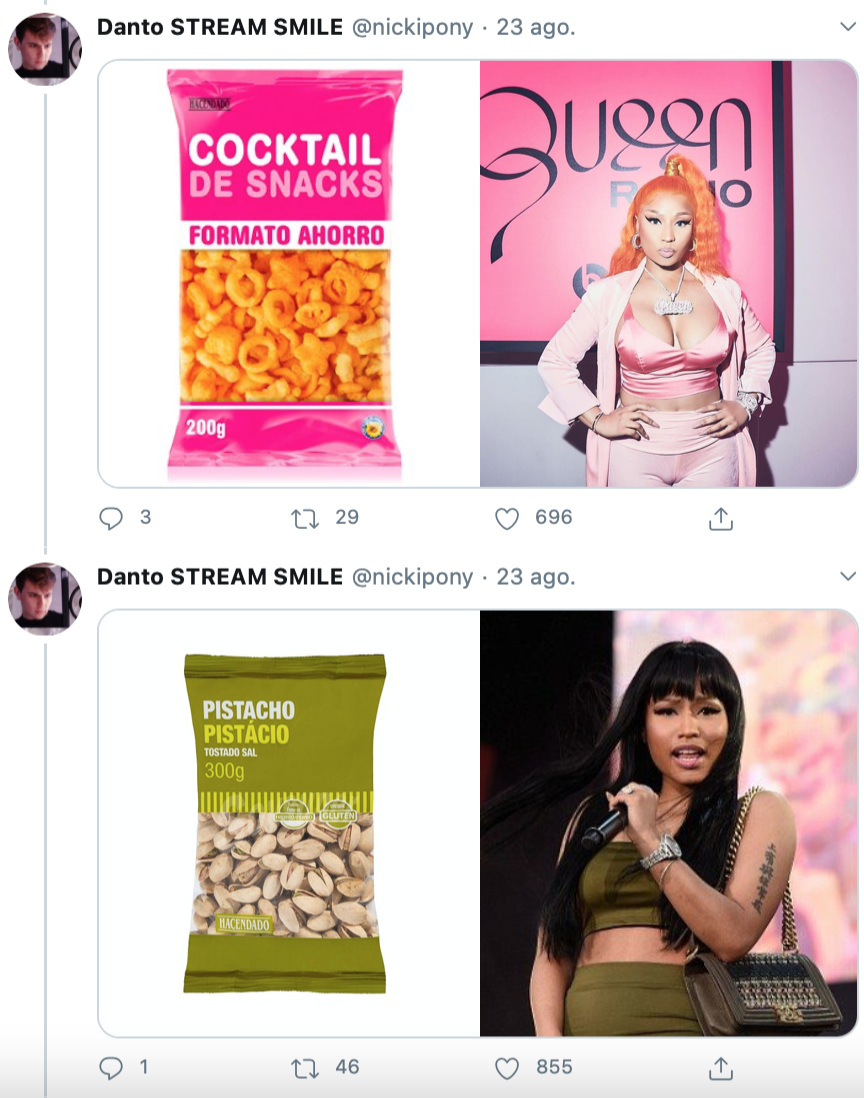Like the Cocktail de Snacks tweet

(x=508, y=518)
